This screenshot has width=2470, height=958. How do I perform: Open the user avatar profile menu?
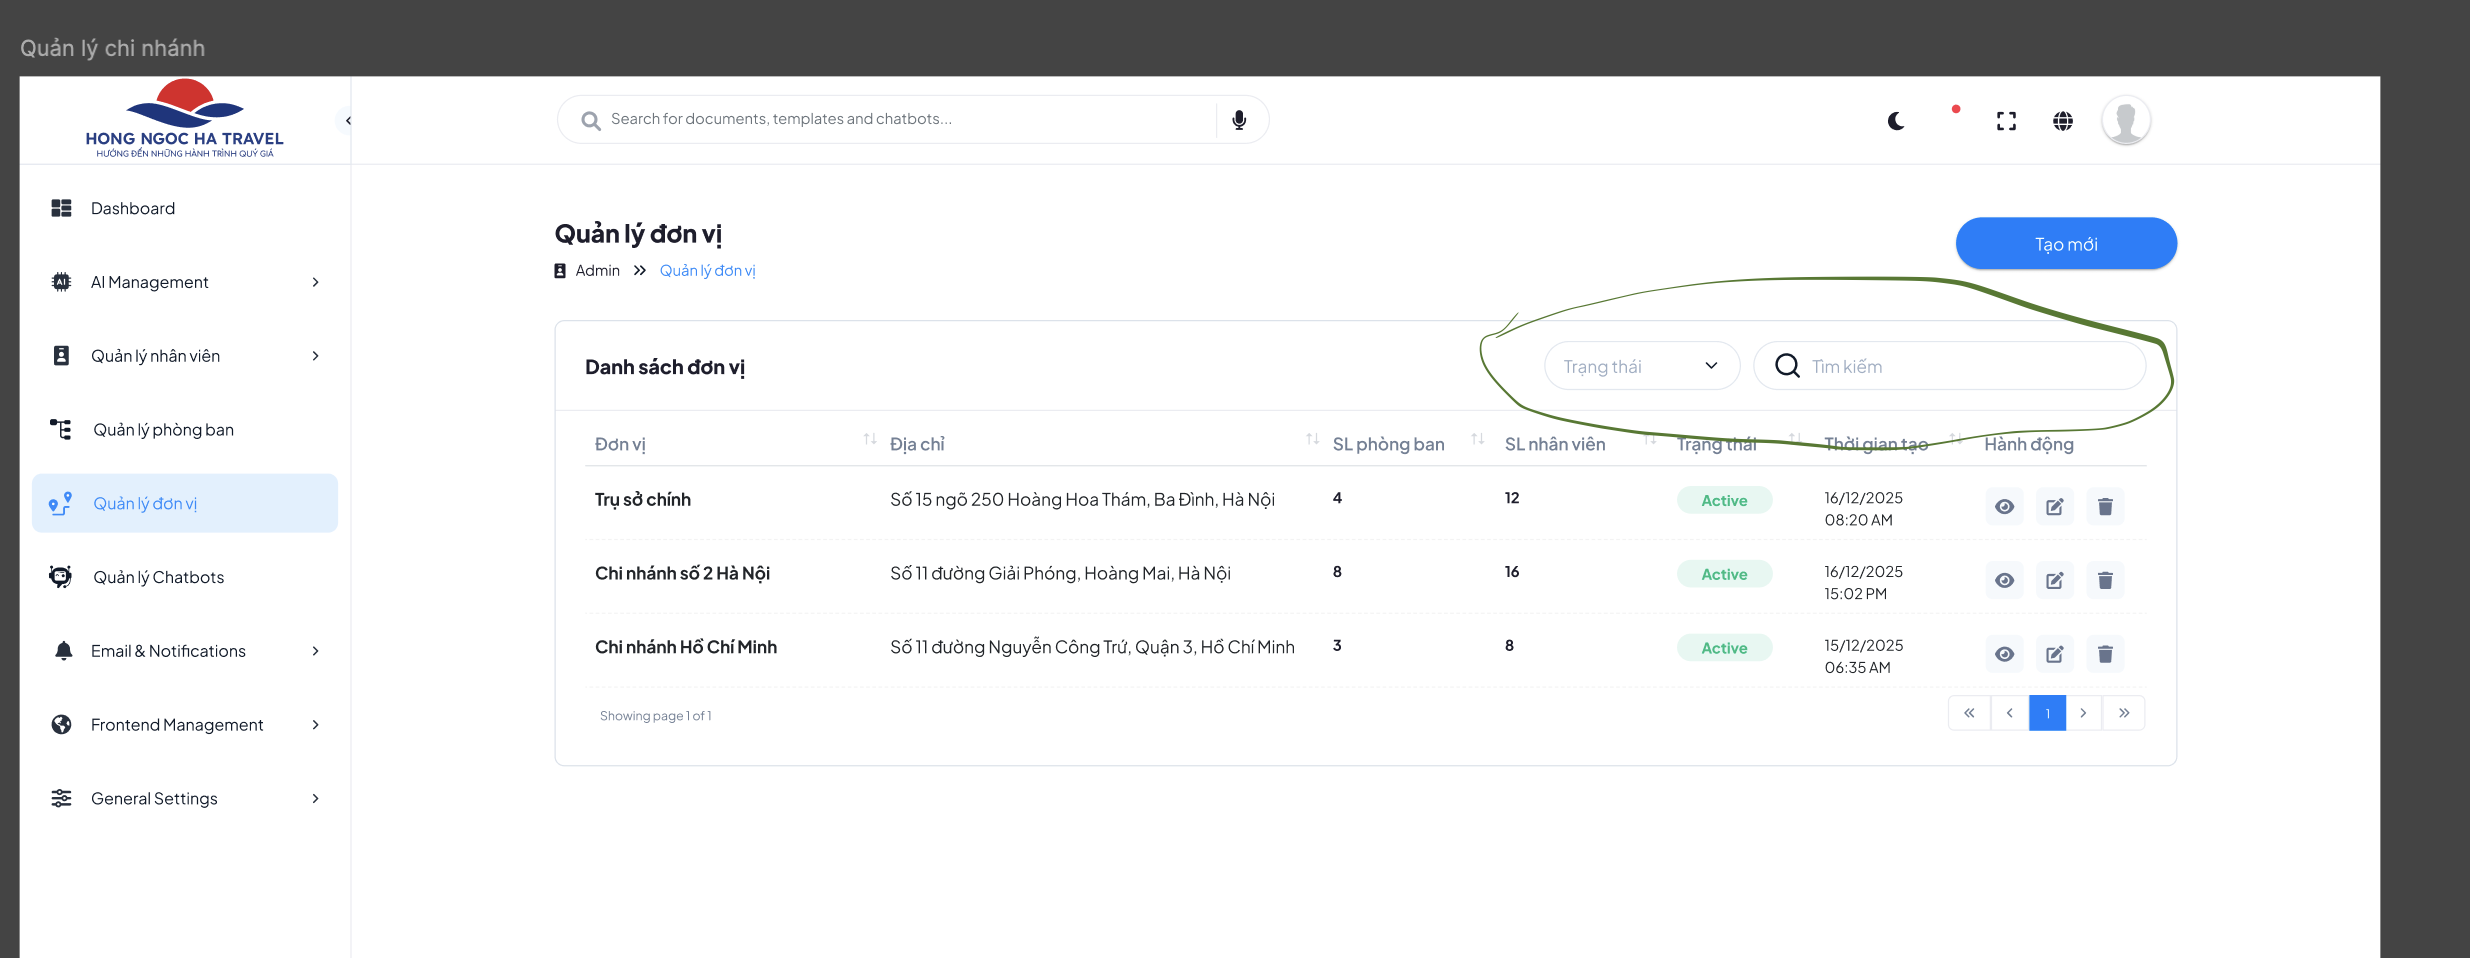[2125, 121]
